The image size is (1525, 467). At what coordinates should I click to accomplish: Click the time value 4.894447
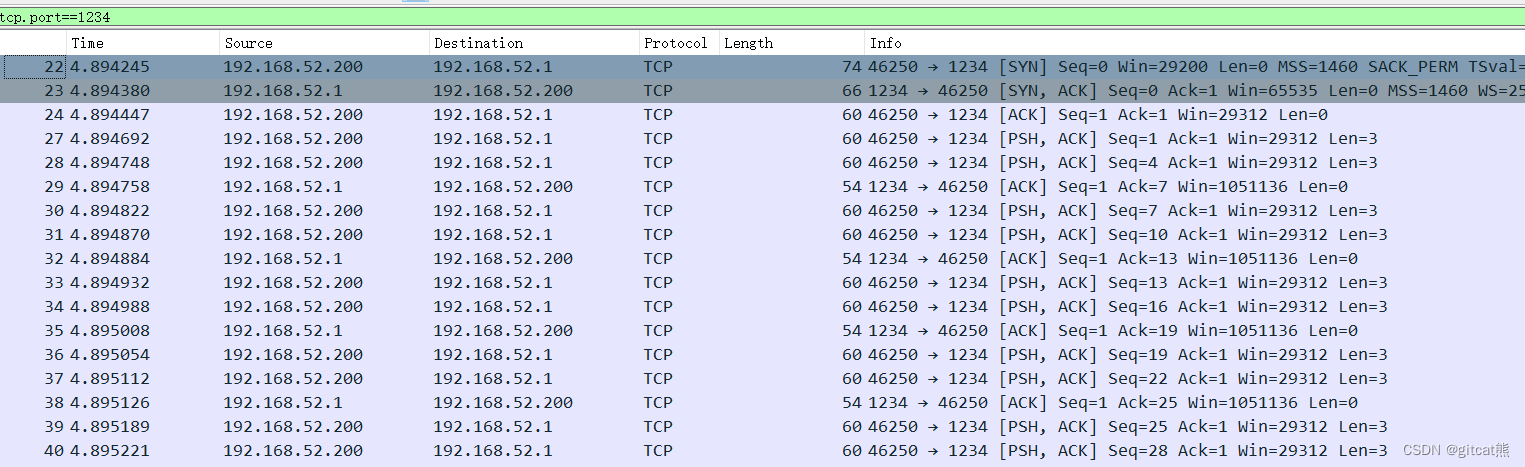110,115
